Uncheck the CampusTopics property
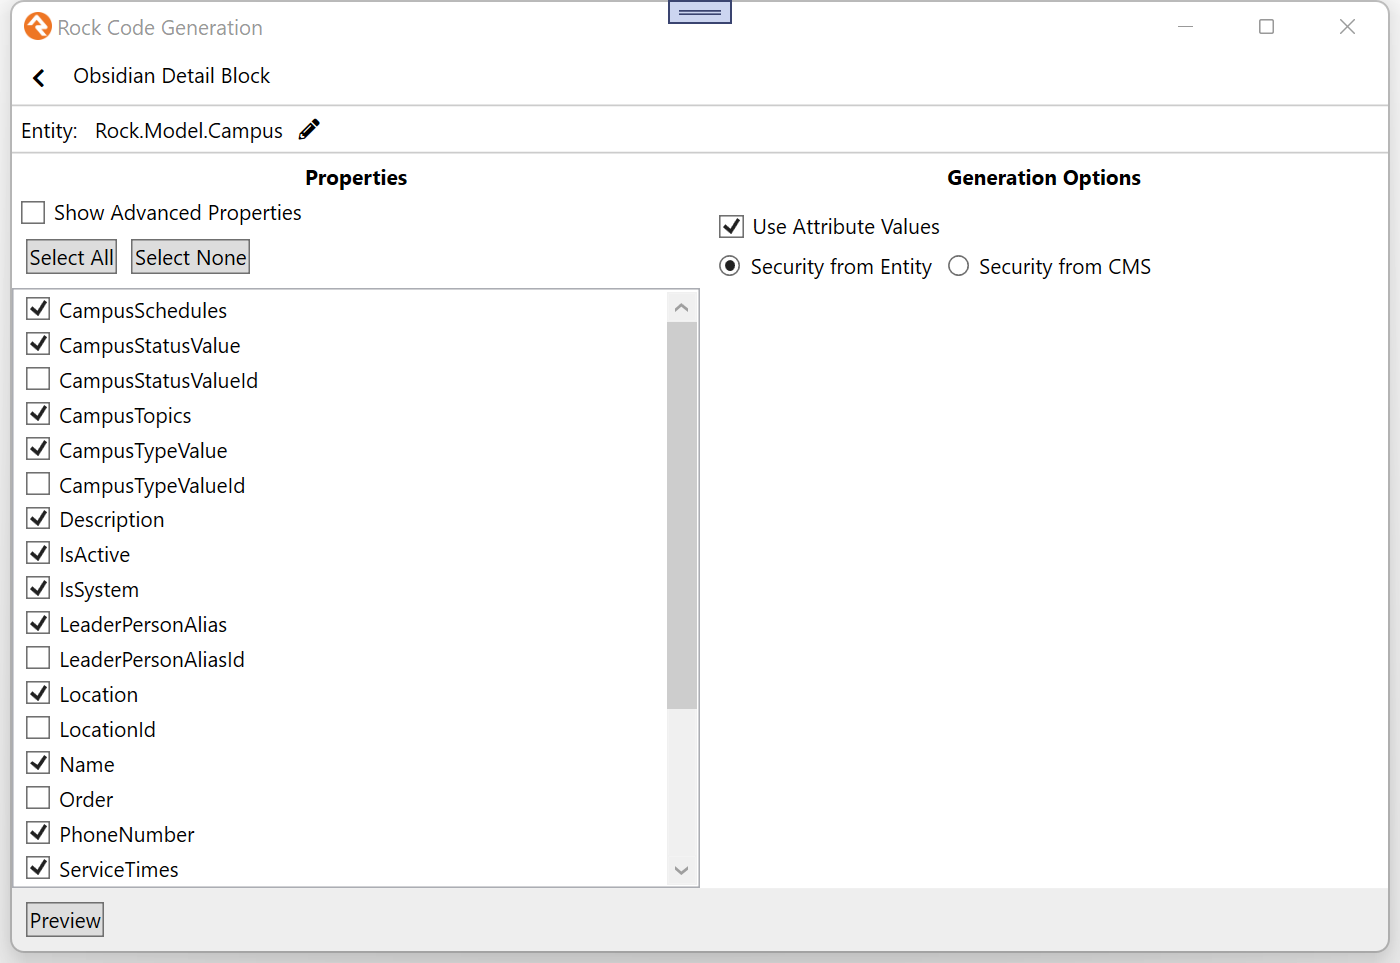1400x963 pixels. coord(38,414)
